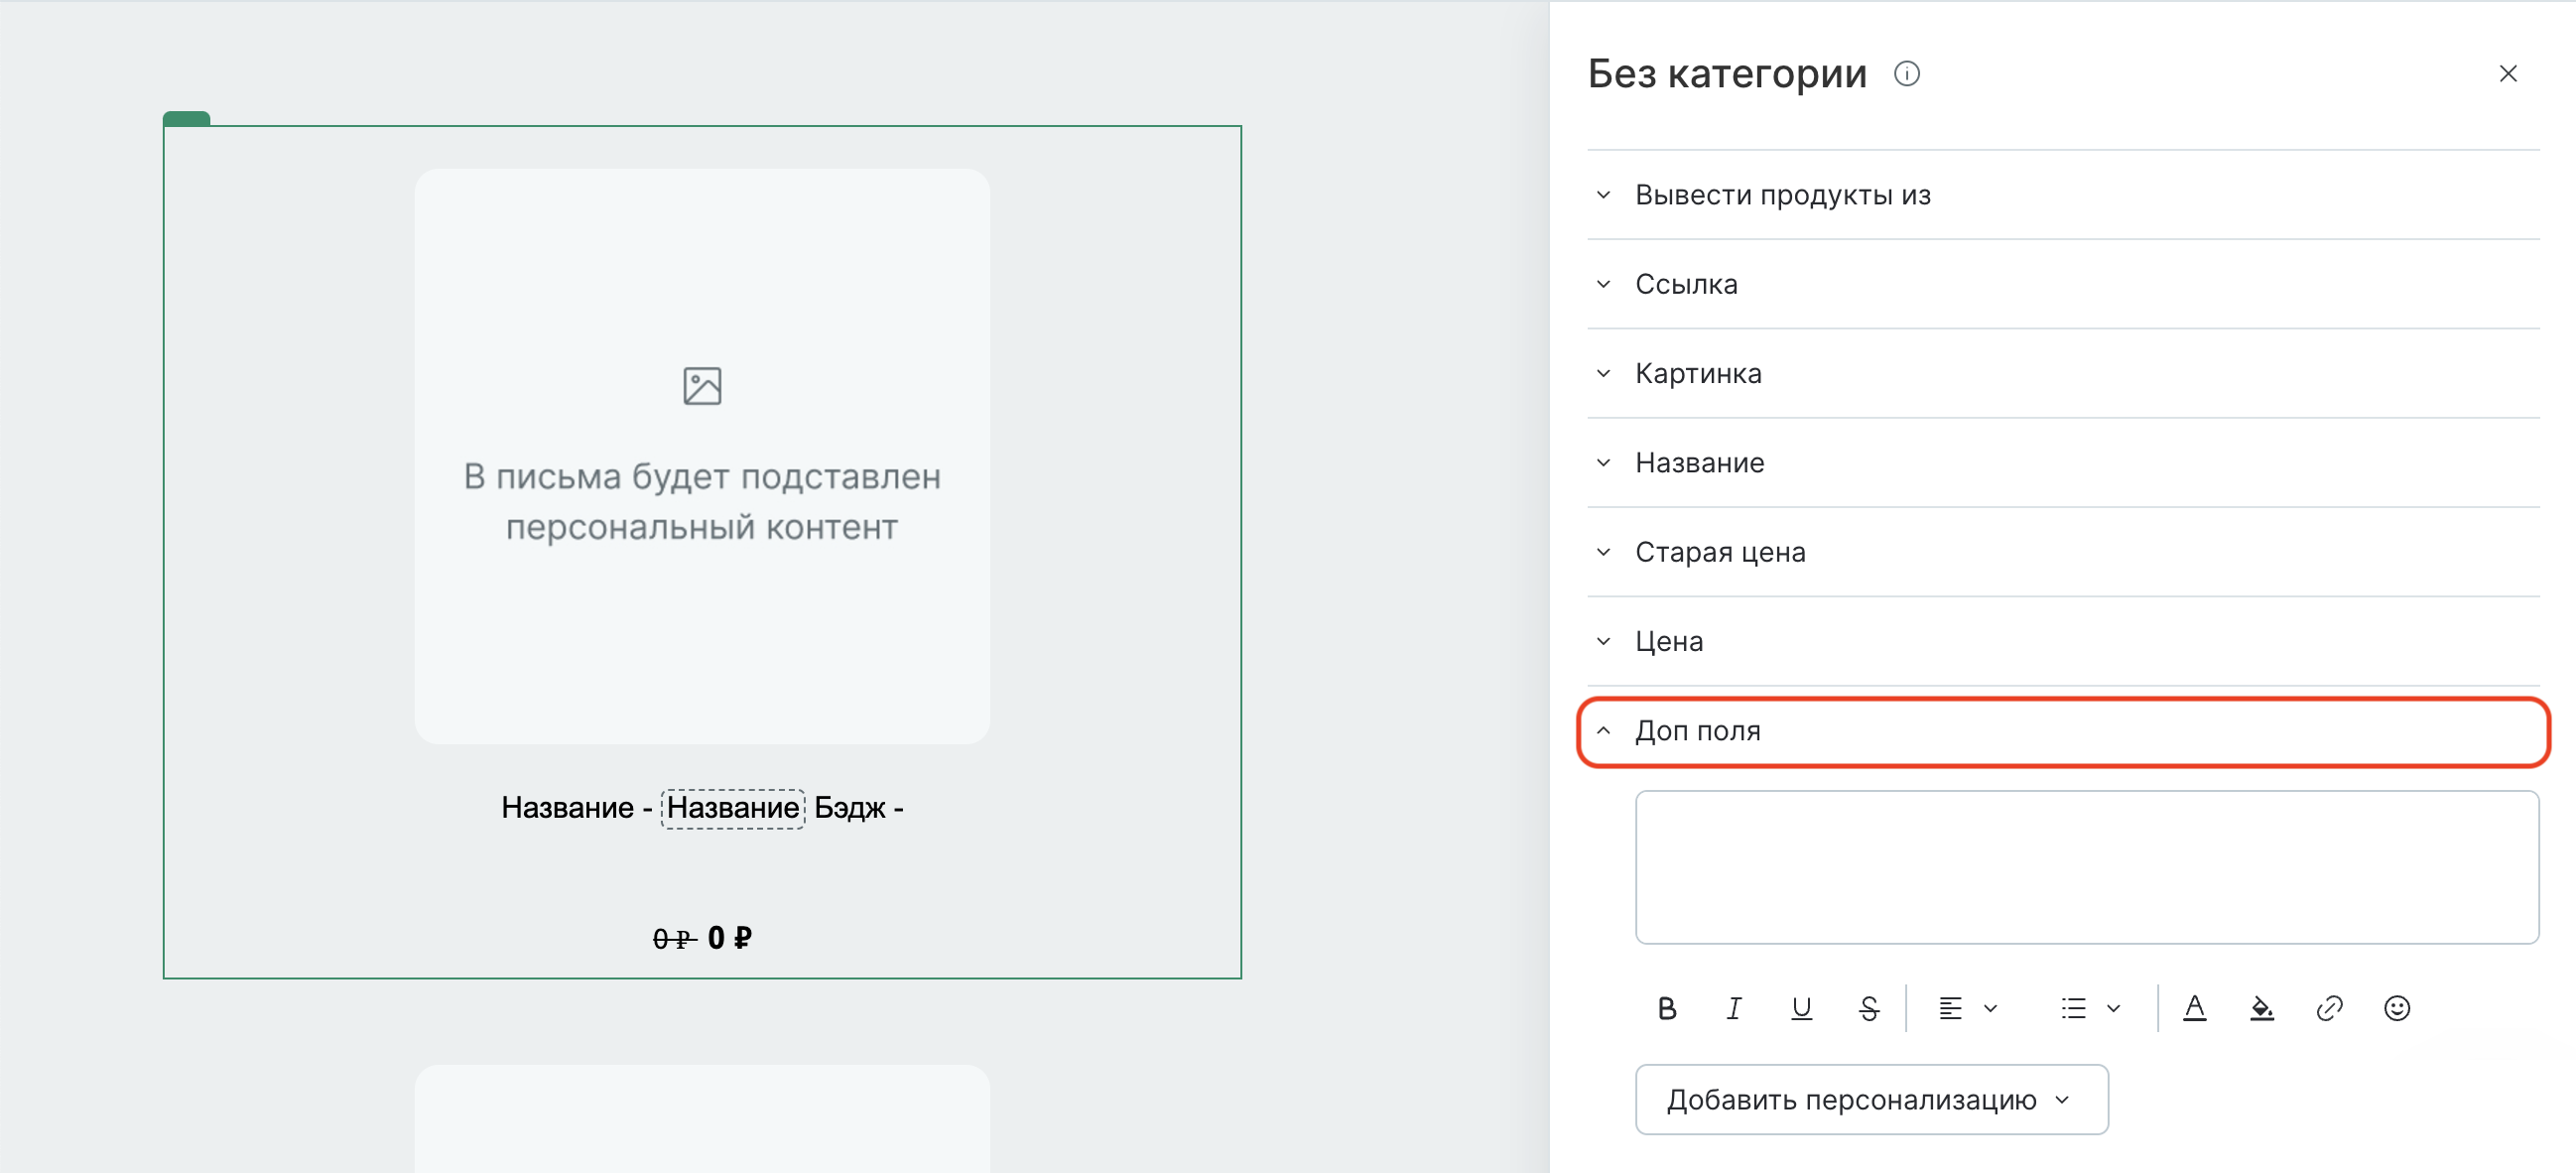Click the text alignment icon
This screenshot has height=1173, width=2576.
coord(1949,1008)
